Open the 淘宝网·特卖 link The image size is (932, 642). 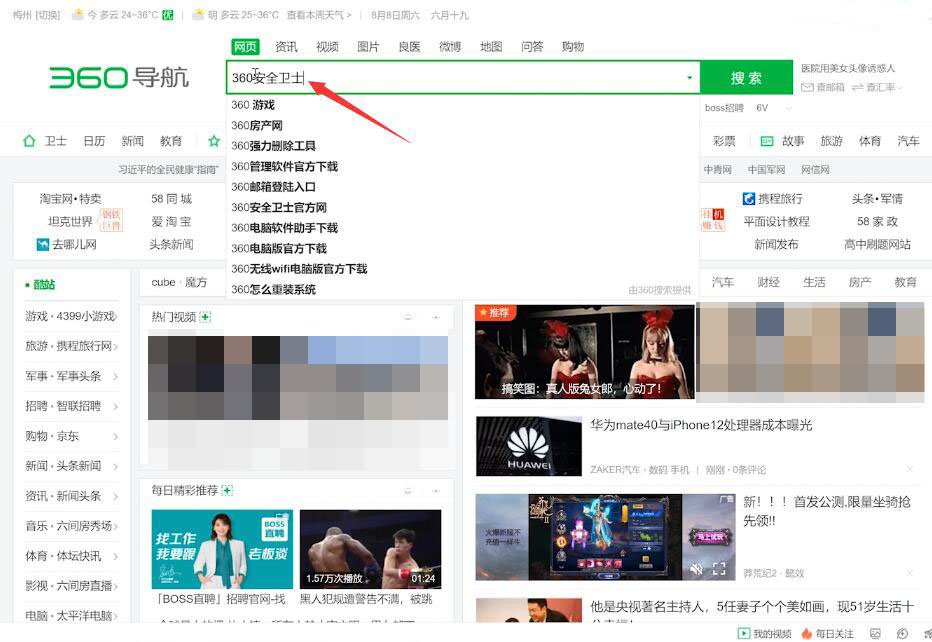point(70,199)
